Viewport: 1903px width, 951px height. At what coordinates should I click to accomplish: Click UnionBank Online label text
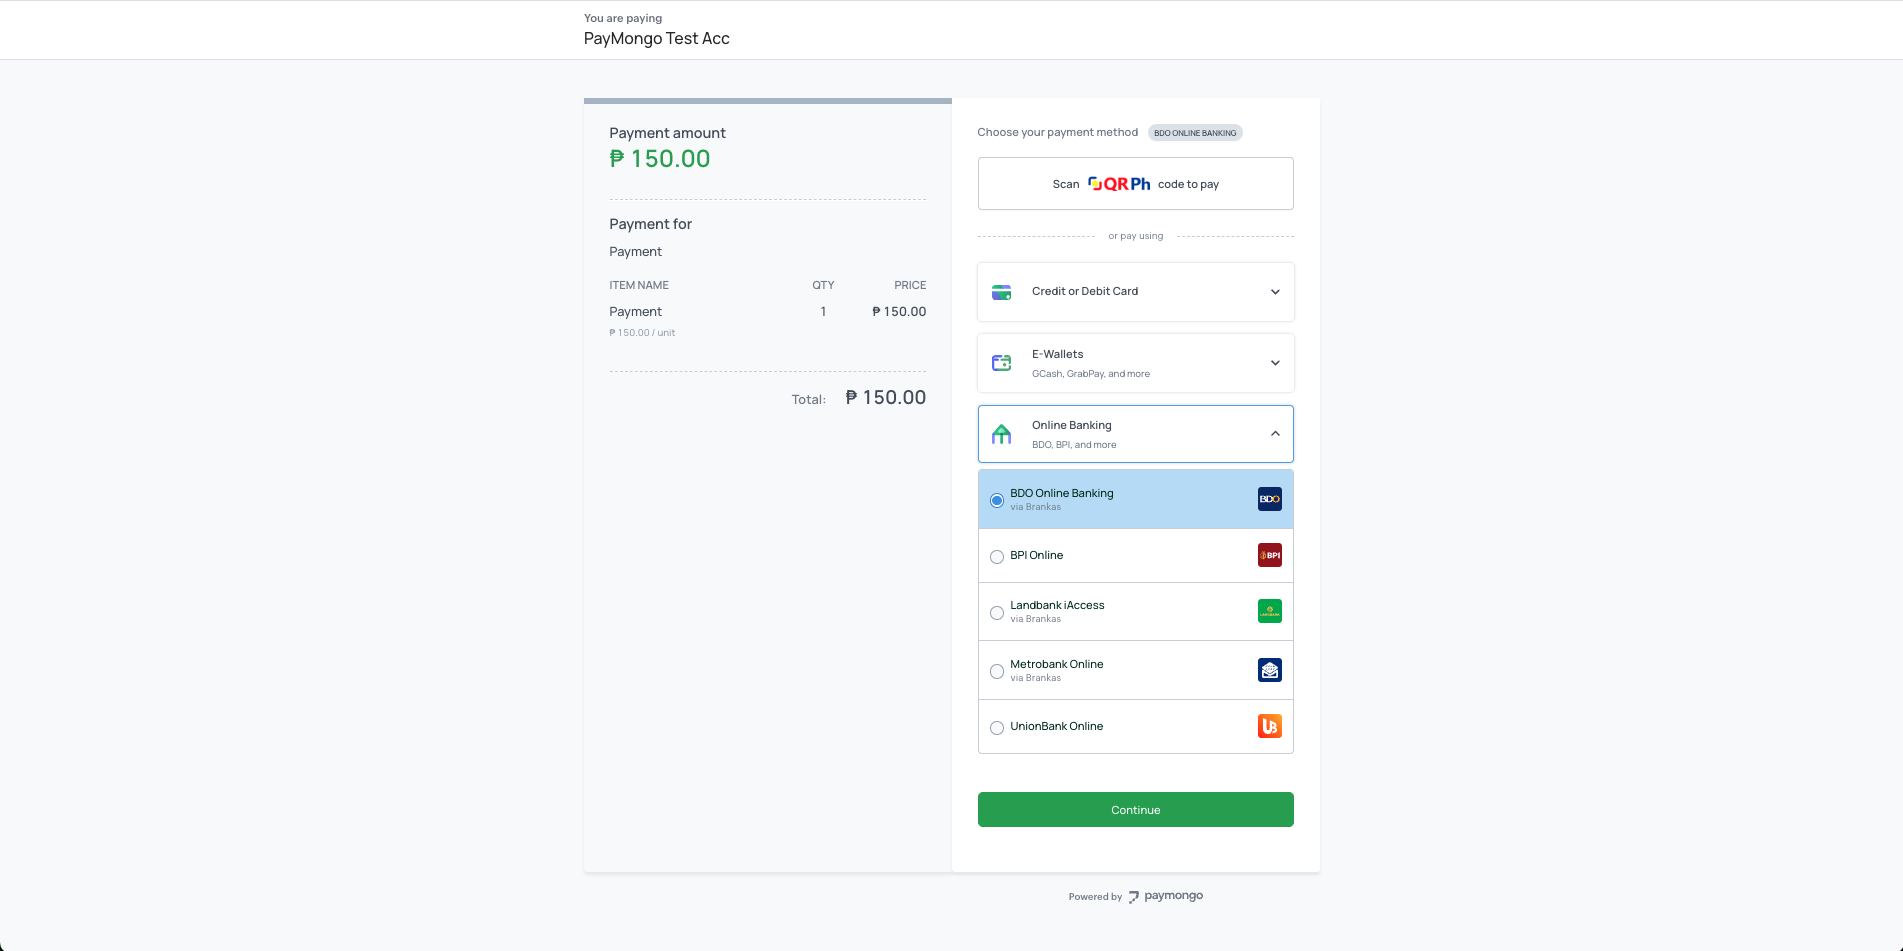pyautogui.click(x=1057, y=726)
